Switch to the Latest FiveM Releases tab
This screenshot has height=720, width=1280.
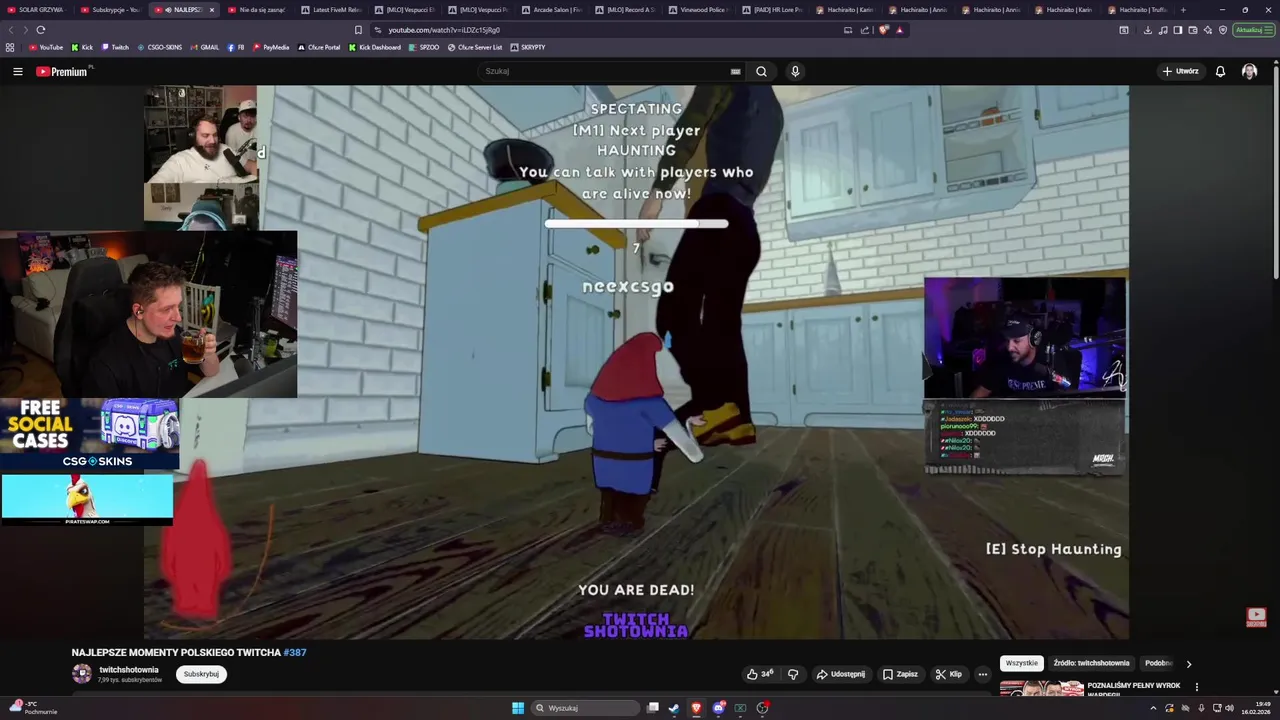(331, 10)
